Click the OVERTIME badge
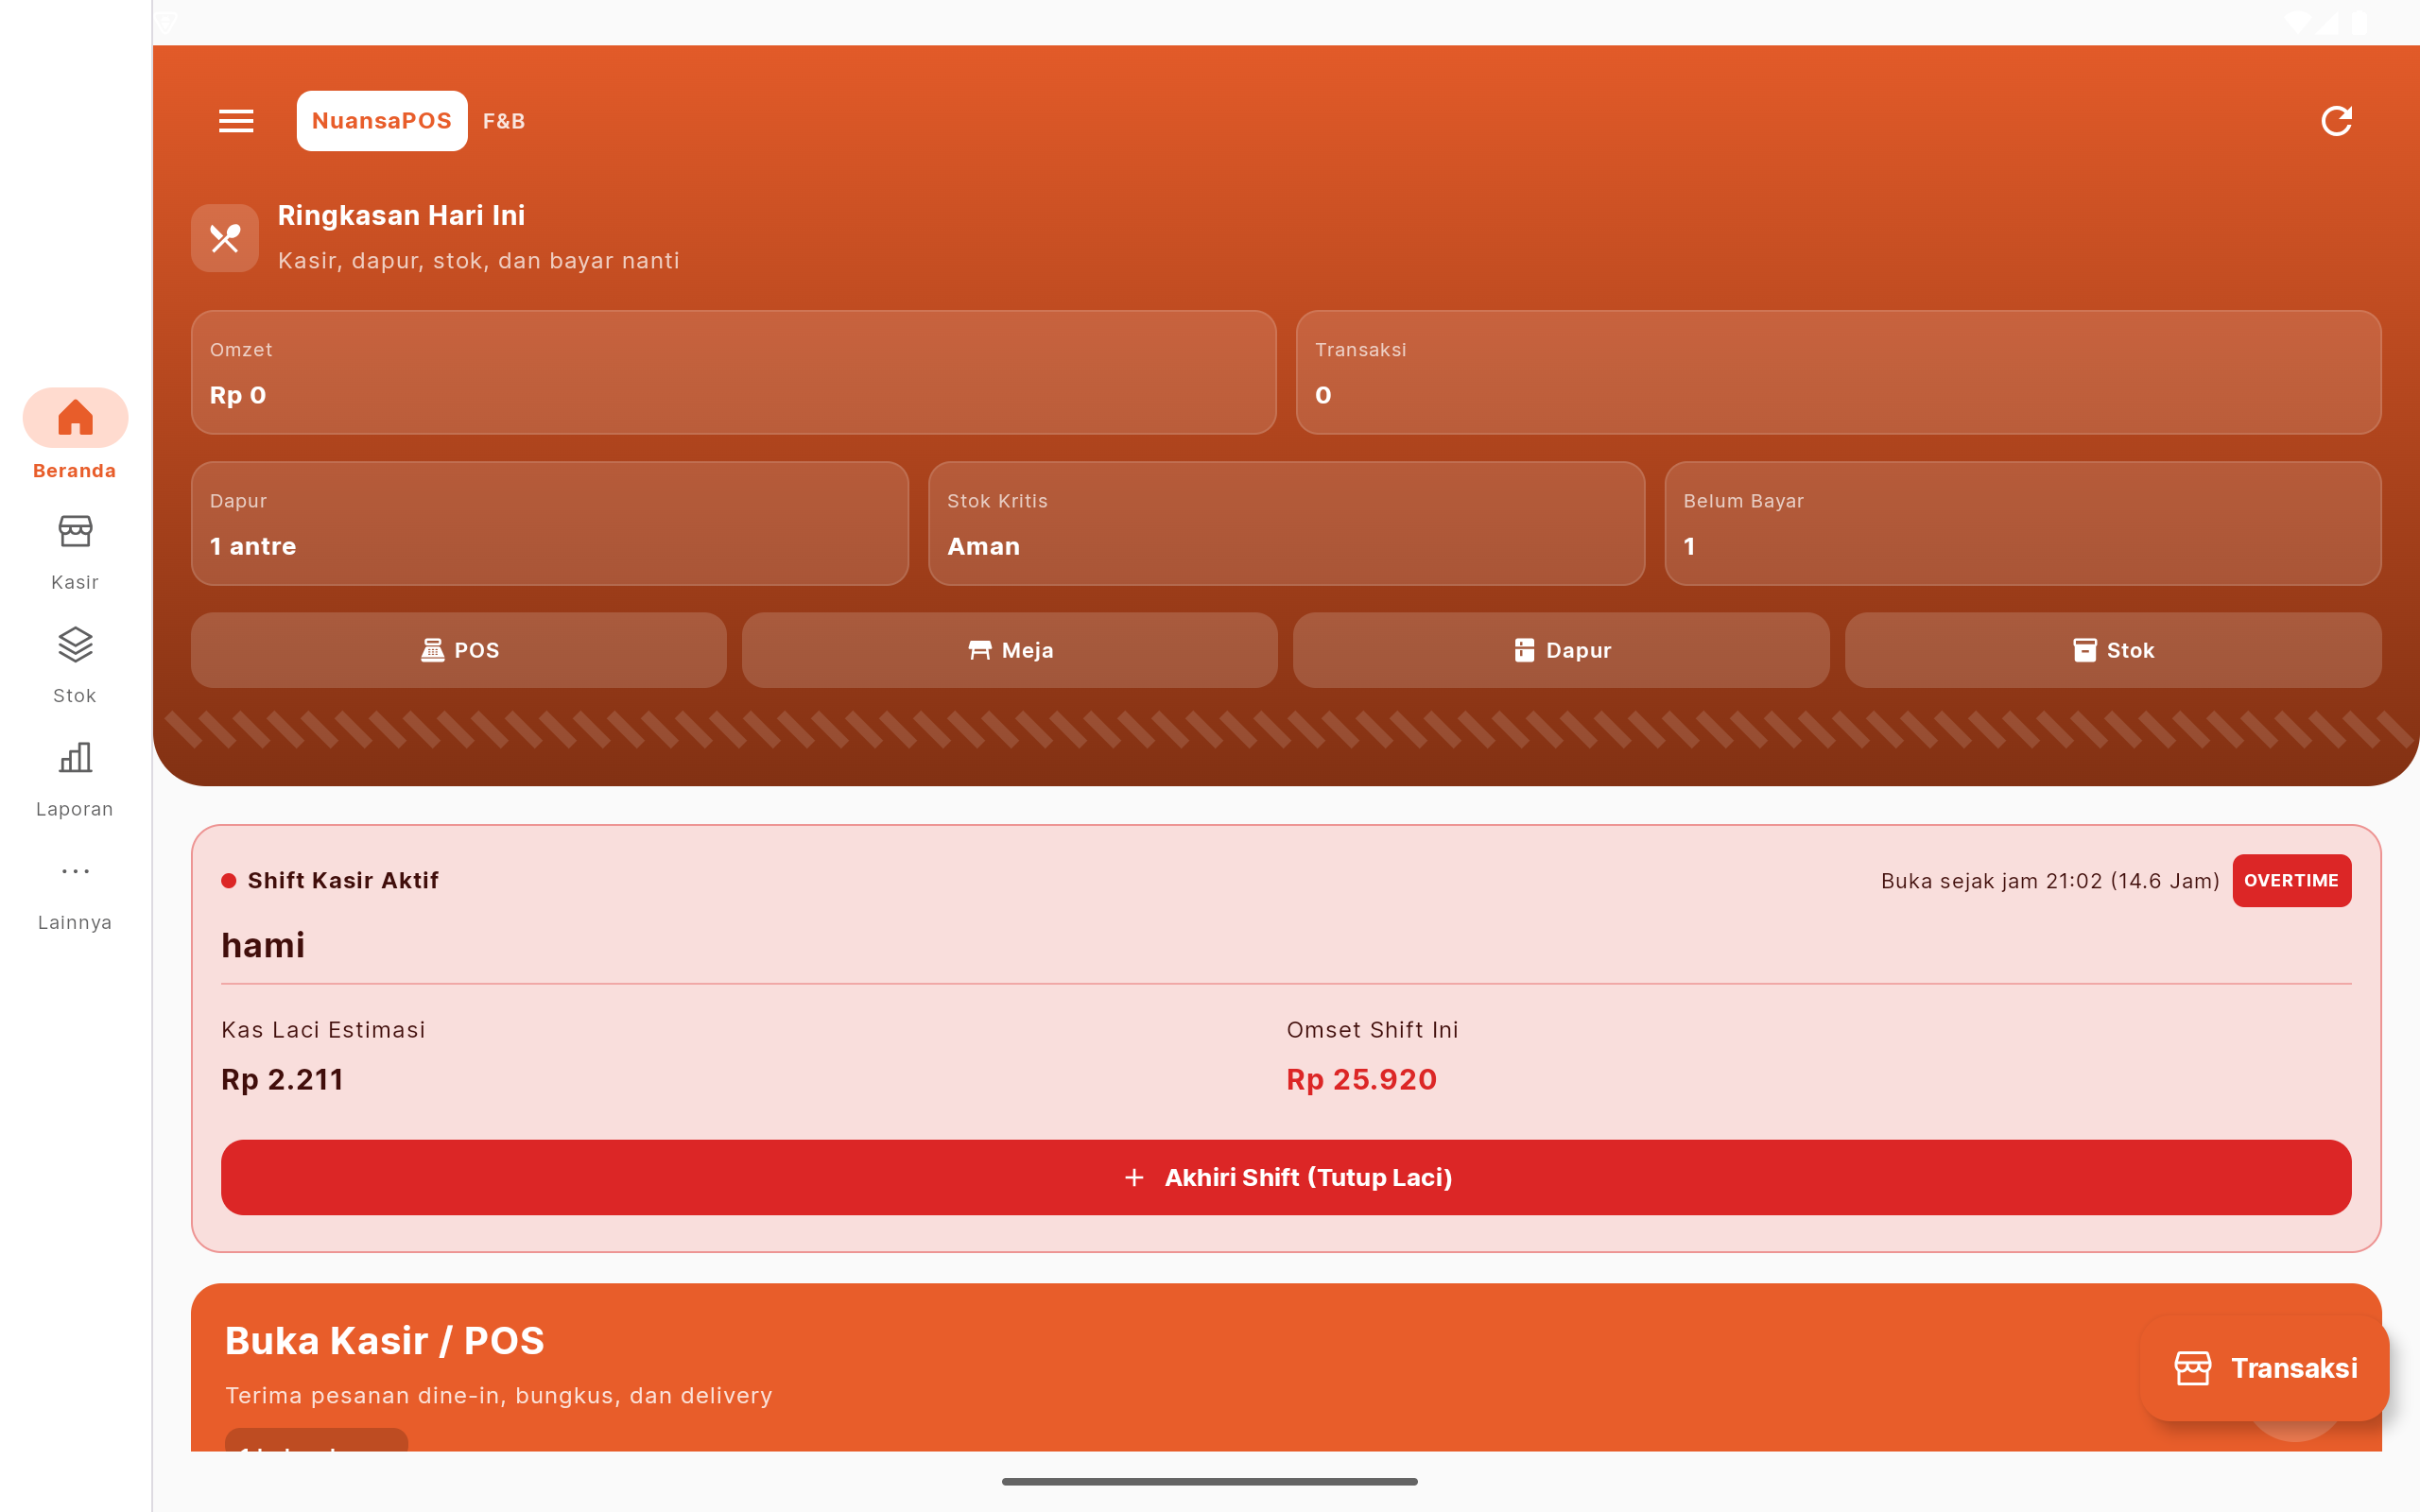2420x1512 pixels. coord(2291,881)
